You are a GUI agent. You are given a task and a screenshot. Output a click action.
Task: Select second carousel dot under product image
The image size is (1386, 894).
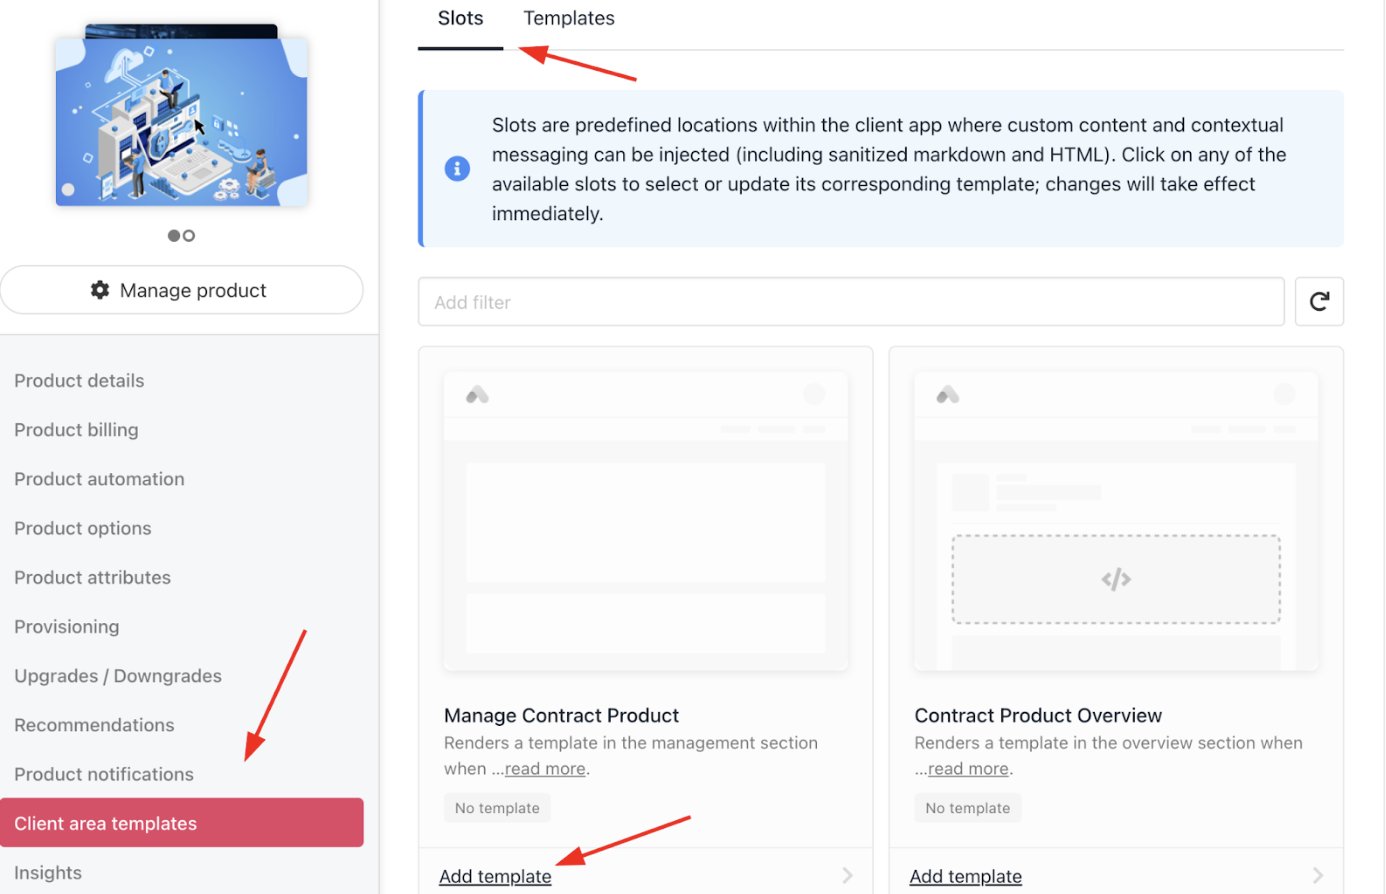[189, 236]
